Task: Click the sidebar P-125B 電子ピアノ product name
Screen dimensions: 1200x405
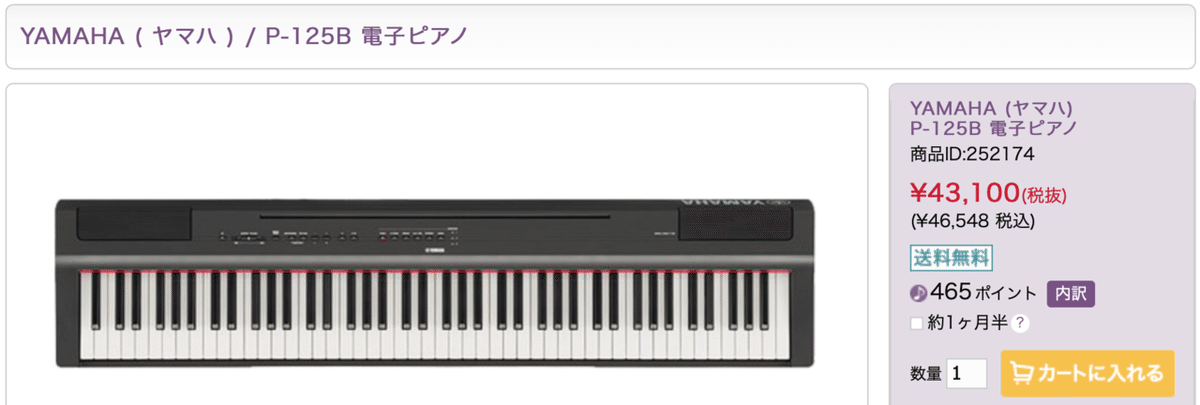Action: click(994, 128)
